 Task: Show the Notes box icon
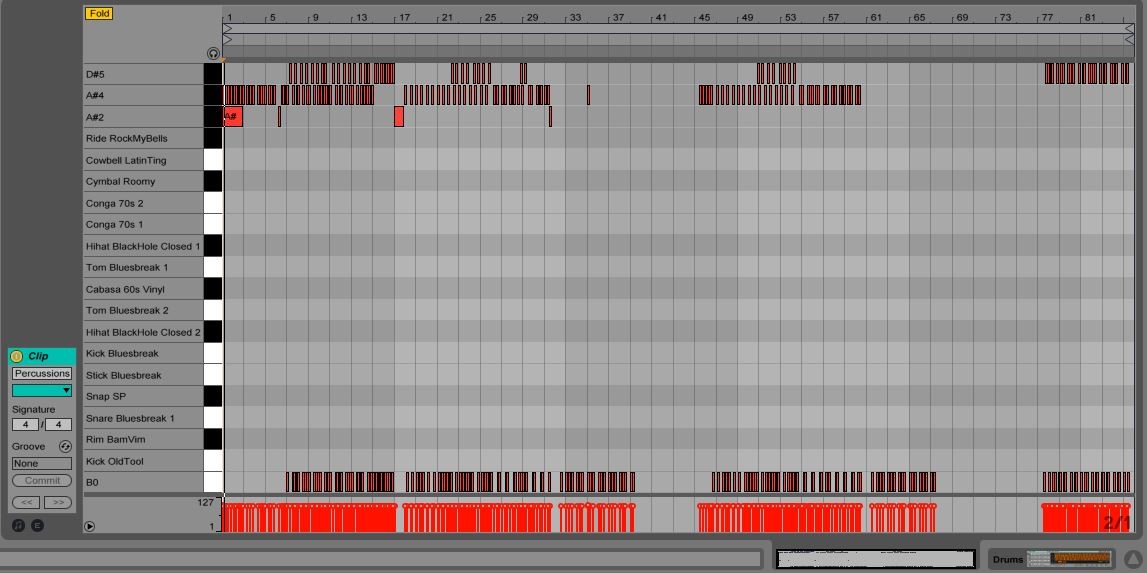coord(18,525)
